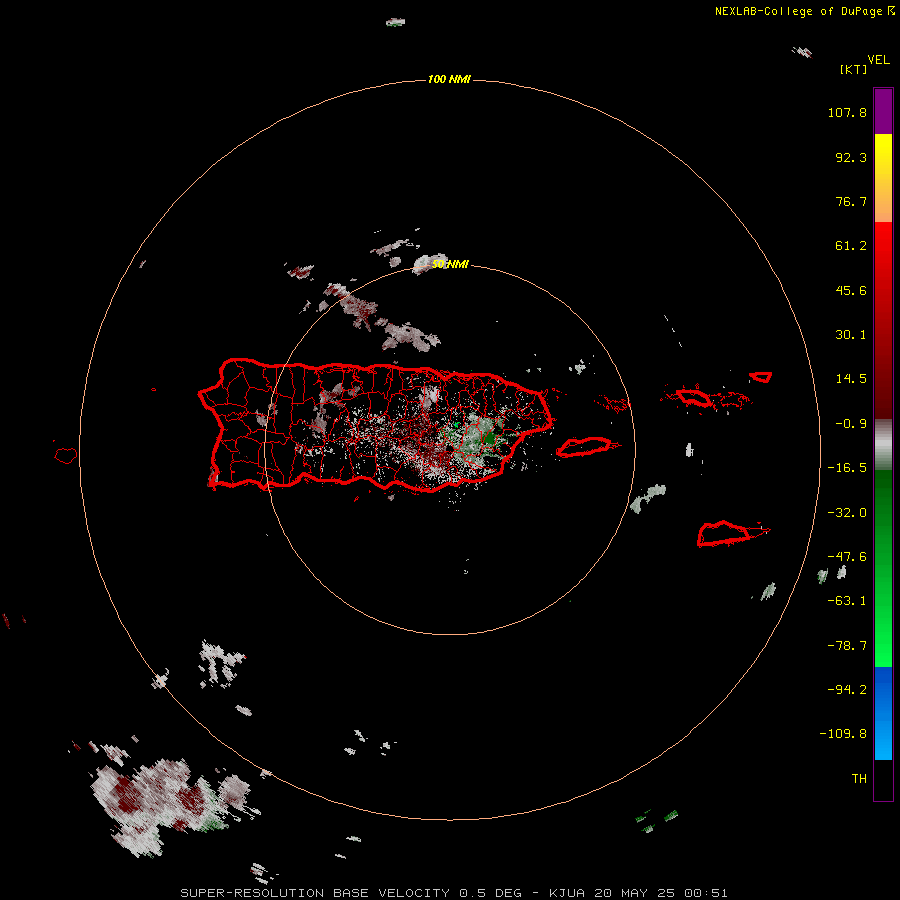This screenshot has width=900, height=900.
Task: Pick the gray segment of velocity color bar
Action: coord(883,445)
